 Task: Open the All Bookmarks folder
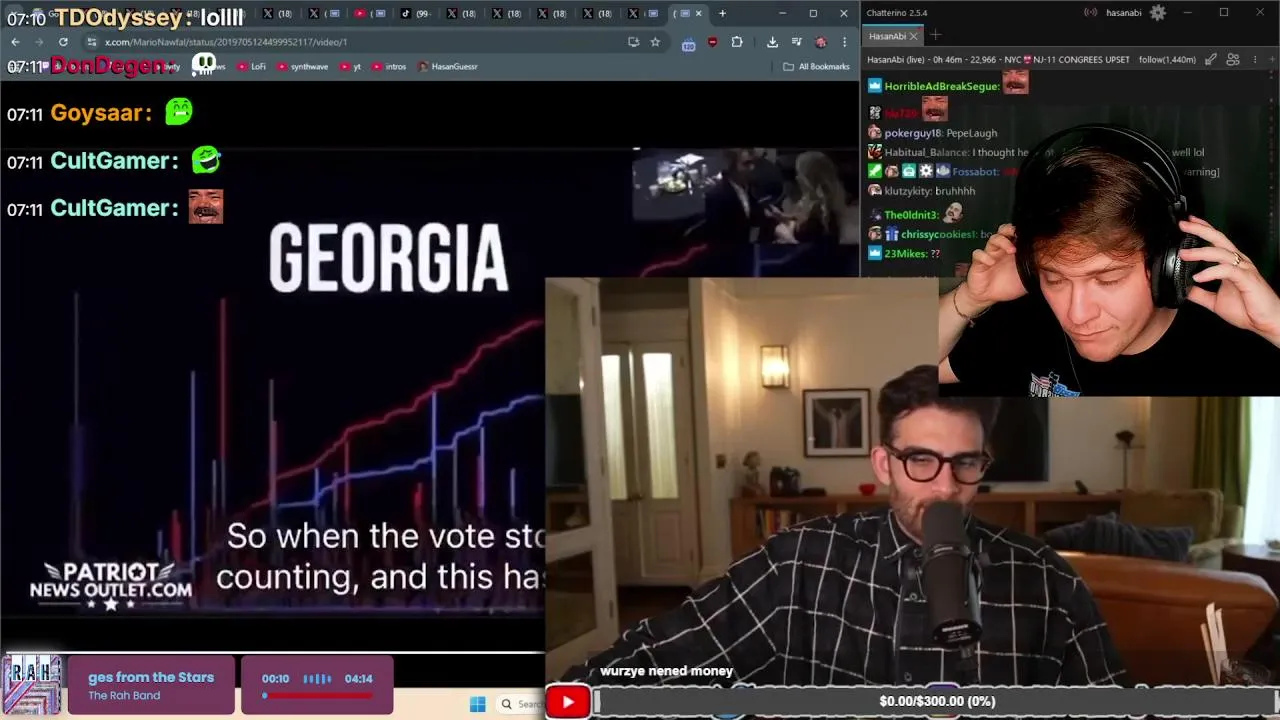816,66
